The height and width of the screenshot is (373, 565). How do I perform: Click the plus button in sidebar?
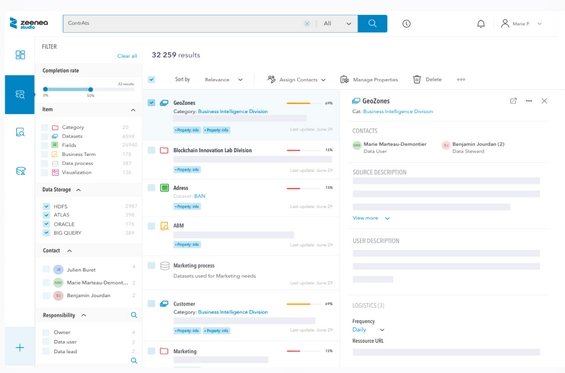click(20, 347)
